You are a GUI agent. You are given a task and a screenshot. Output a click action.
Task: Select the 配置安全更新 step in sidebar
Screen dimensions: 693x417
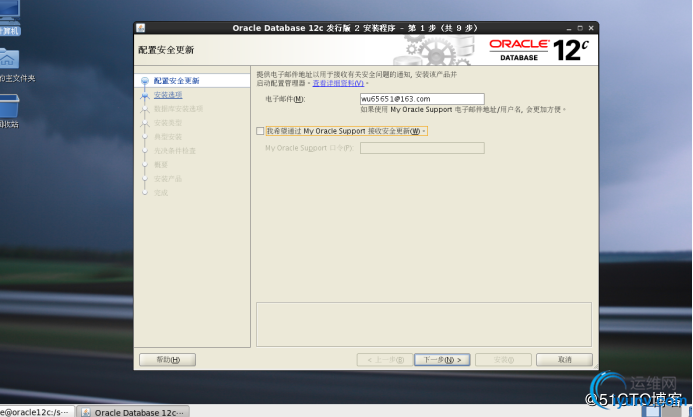(176, 81)
